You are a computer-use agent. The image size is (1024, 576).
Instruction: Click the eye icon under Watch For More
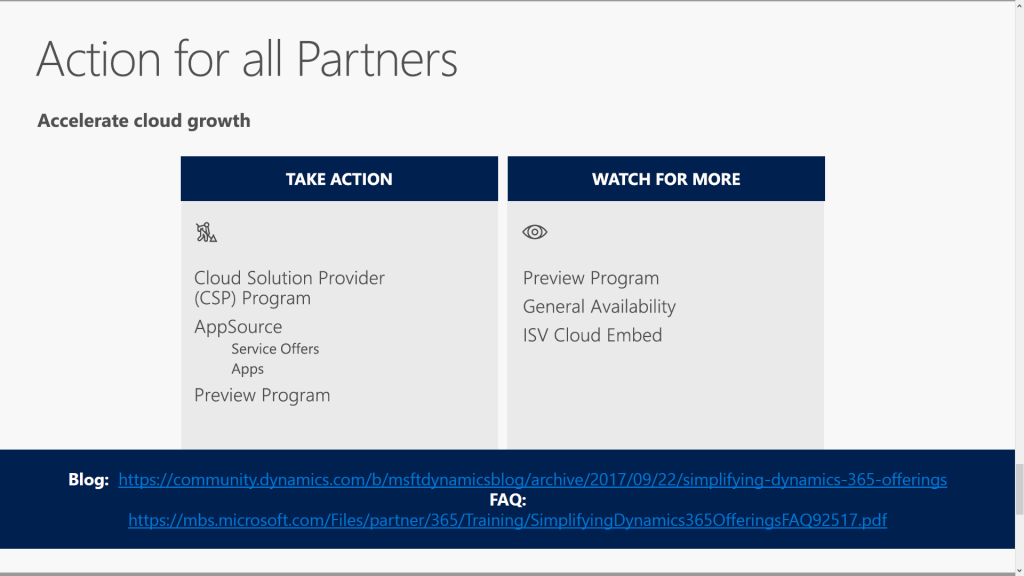[535, 232]
